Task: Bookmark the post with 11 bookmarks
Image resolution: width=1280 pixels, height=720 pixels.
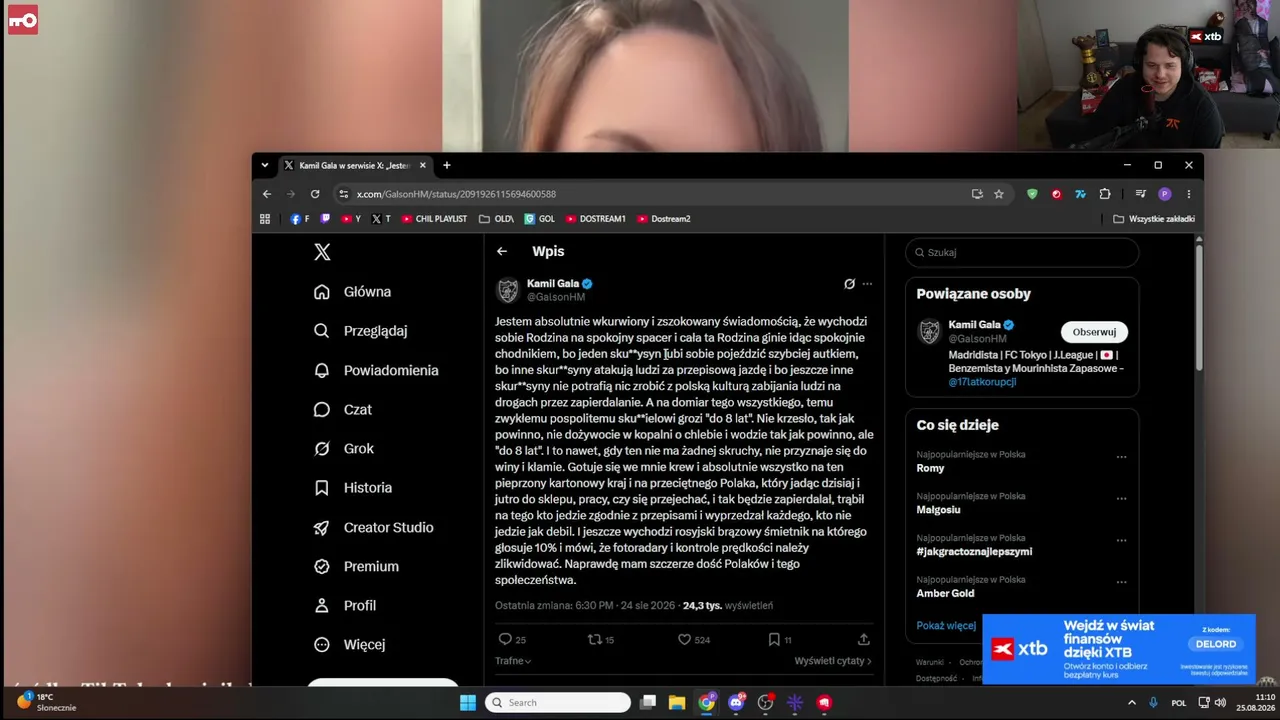Action: pyautogui.click(x=774, y=639)
